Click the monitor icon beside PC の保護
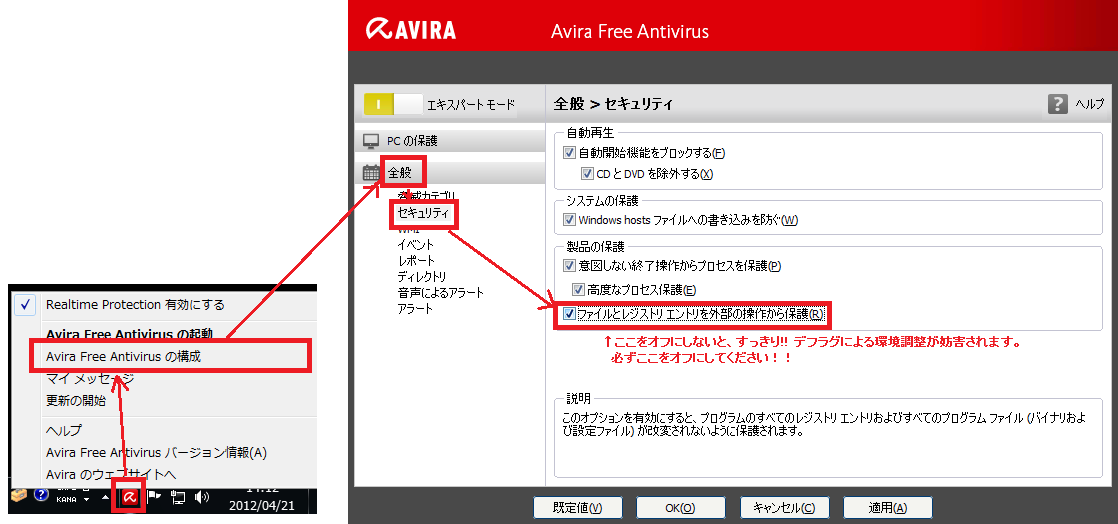The height and width of the screenshot is (524, 1118). (371, 141)
